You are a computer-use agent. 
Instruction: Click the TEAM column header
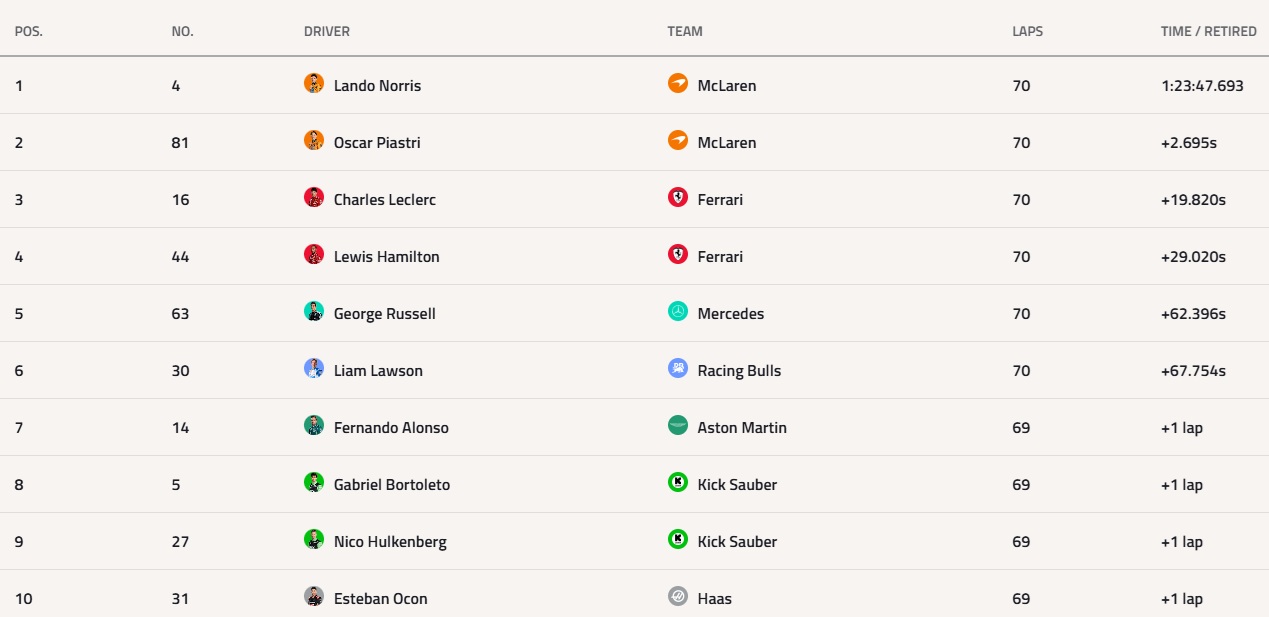coord(685,31)
